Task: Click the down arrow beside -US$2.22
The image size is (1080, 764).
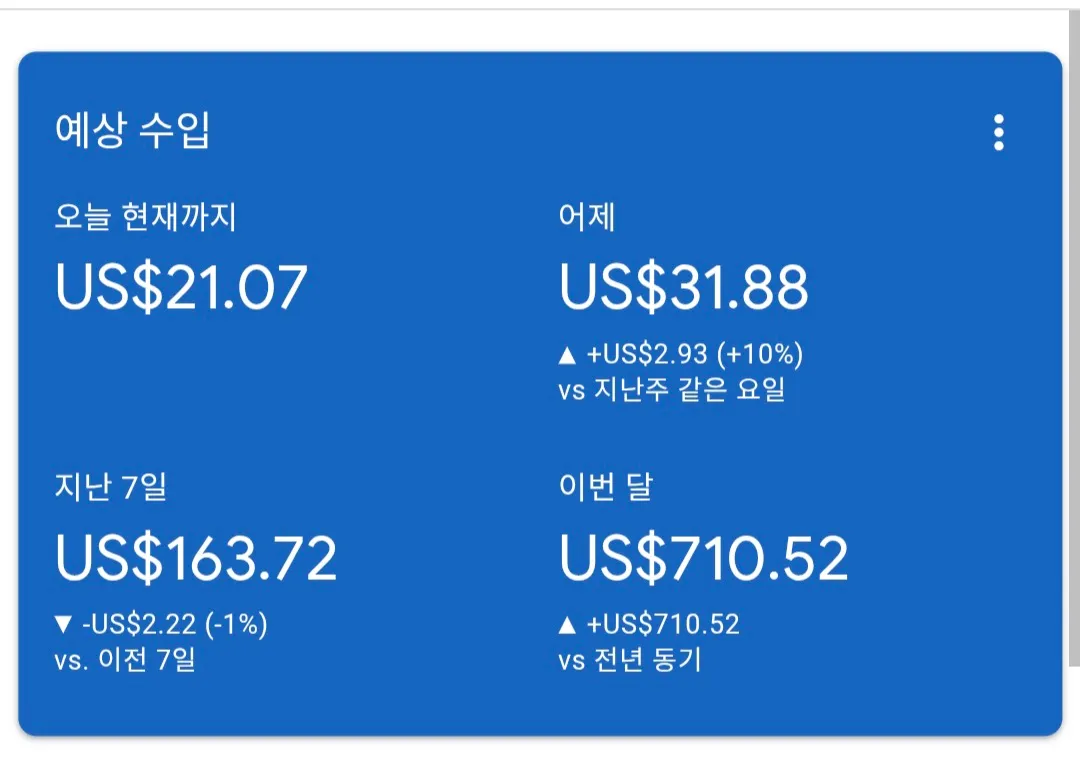Action: [64, 625]
